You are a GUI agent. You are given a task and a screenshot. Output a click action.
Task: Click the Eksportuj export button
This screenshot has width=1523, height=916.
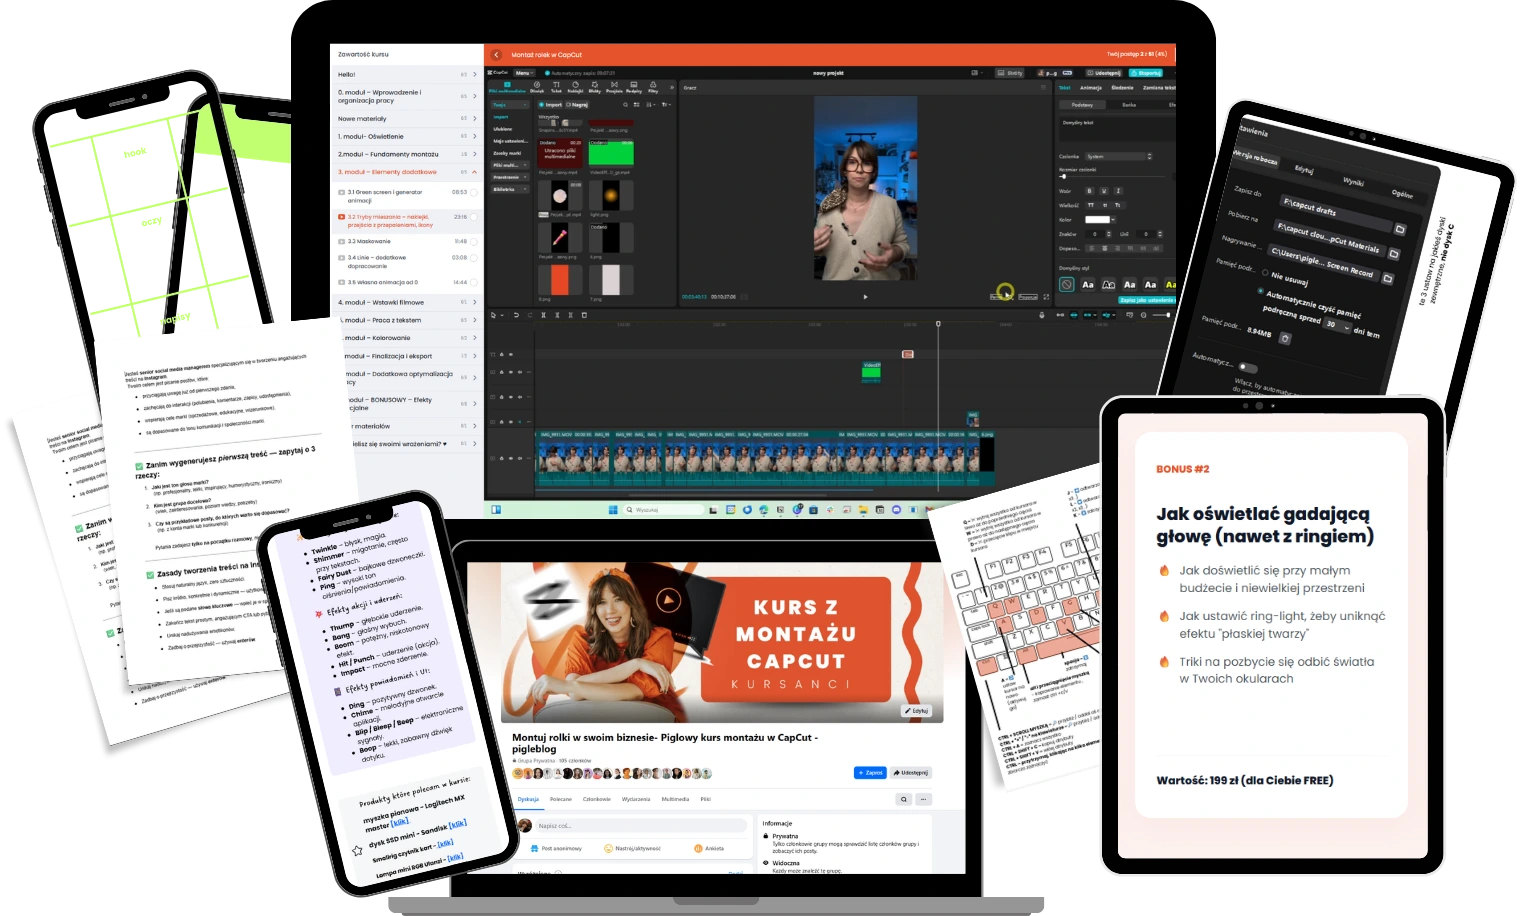click(x=1146, y=73)
